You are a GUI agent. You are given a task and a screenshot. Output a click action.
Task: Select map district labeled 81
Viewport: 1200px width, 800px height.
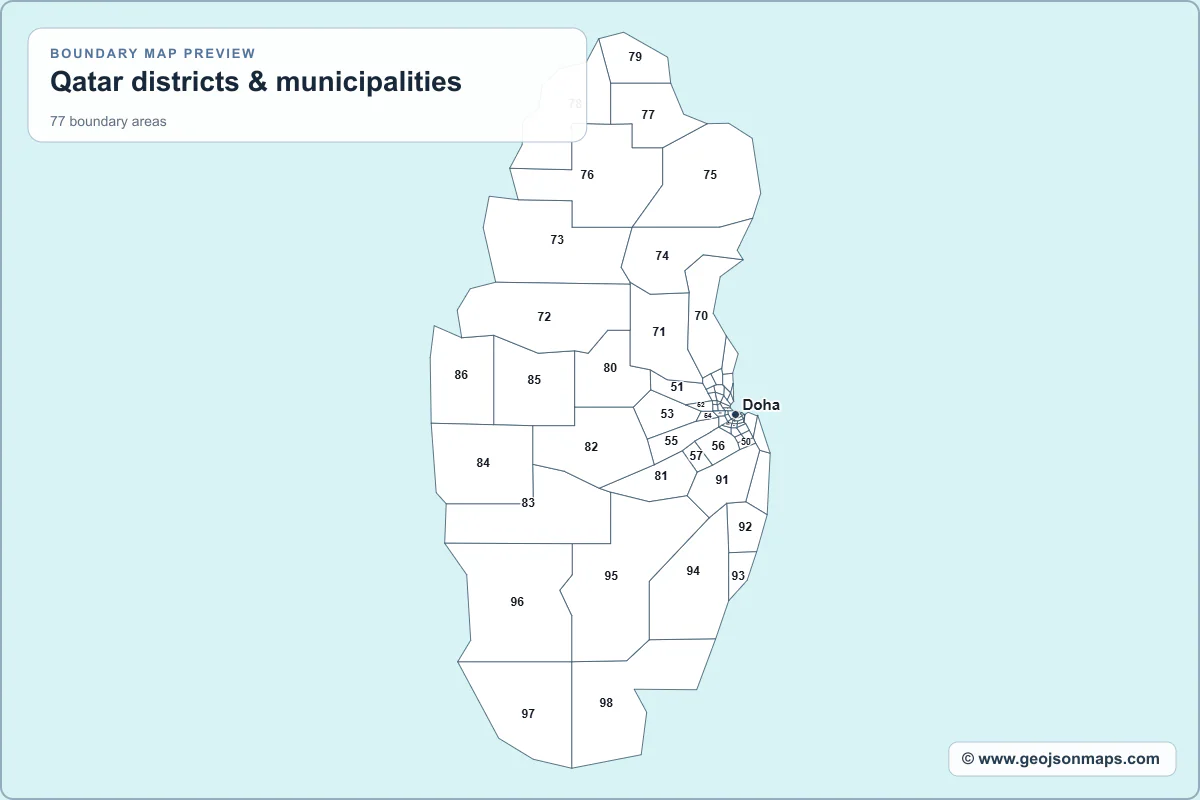pyautogui.click(x=661, y=476)
